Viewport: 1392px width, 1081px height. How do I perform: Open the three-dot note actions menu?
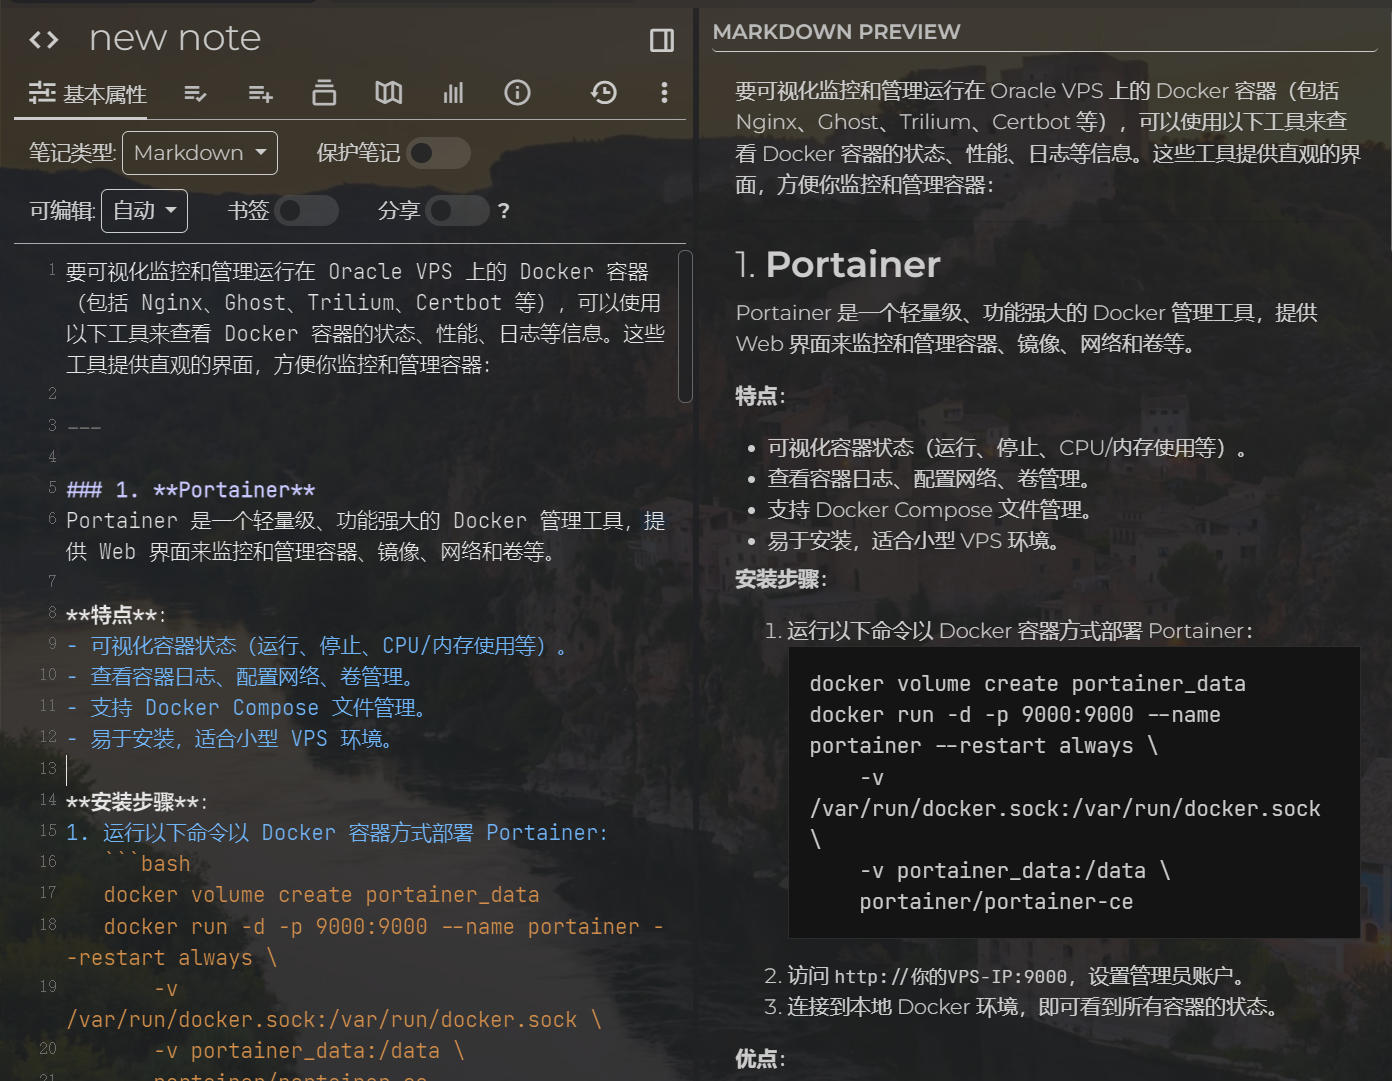click(664, 93)
